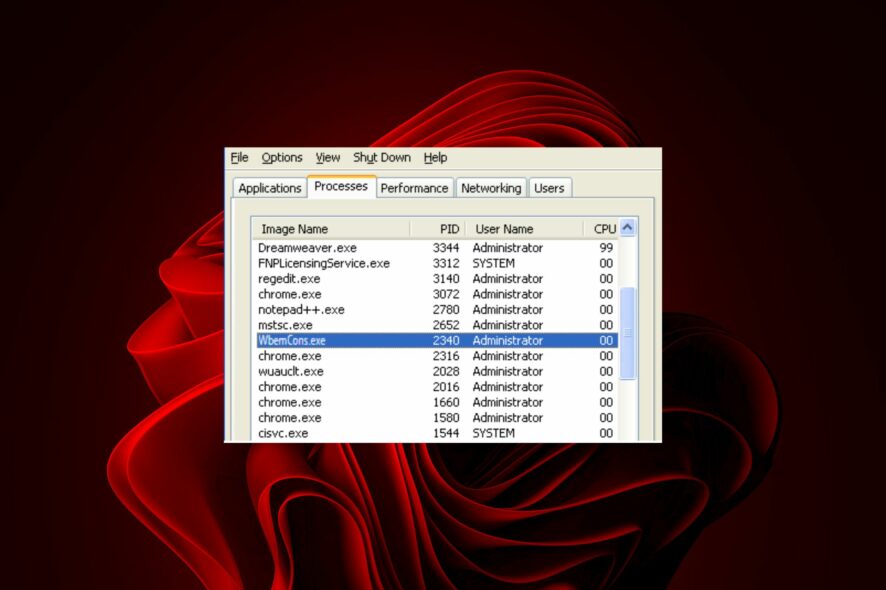Click PID value 2028
The height and width of the screenshot is (590, 886).
tap(446, 371)
